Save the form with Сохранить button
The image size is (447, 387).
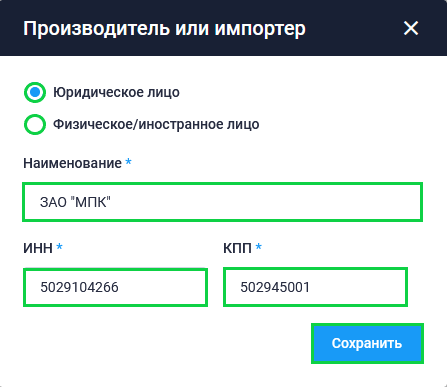click(x=367, y=343)
